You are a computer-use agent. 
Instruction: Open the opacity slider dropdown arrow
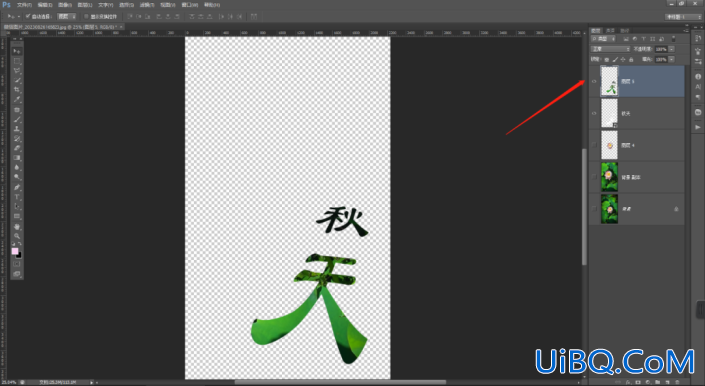tap(671, 49)
